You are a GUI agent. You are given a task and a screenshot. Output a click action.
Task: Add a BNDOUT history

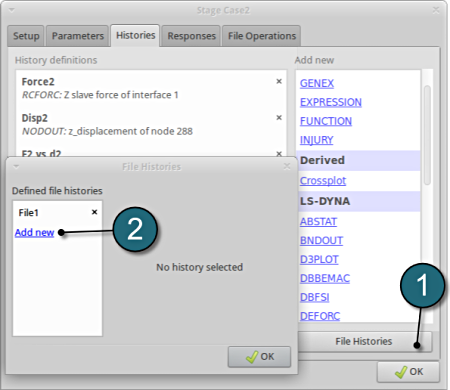click(x=321, y=241)
